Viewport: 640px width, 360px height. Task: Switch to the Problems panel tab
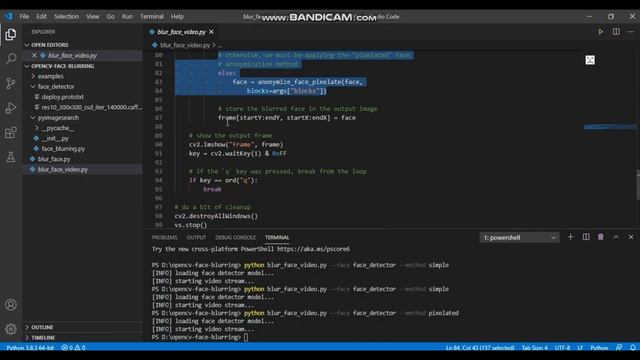point(164,238)
